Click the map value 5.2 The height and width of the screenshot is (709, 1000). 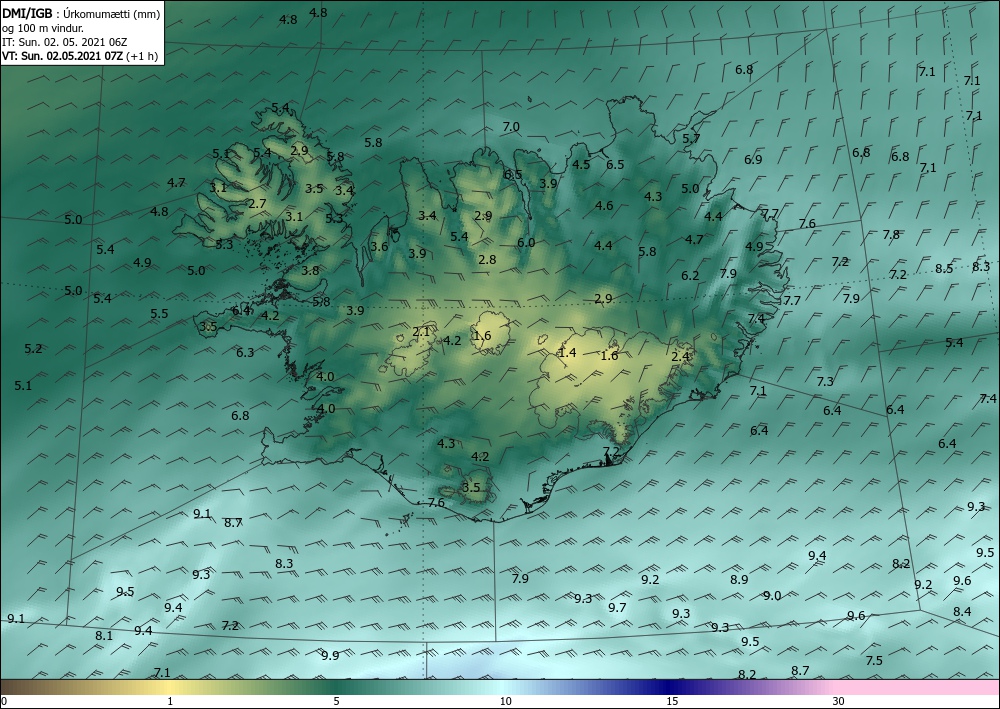[x=33, y=349]
